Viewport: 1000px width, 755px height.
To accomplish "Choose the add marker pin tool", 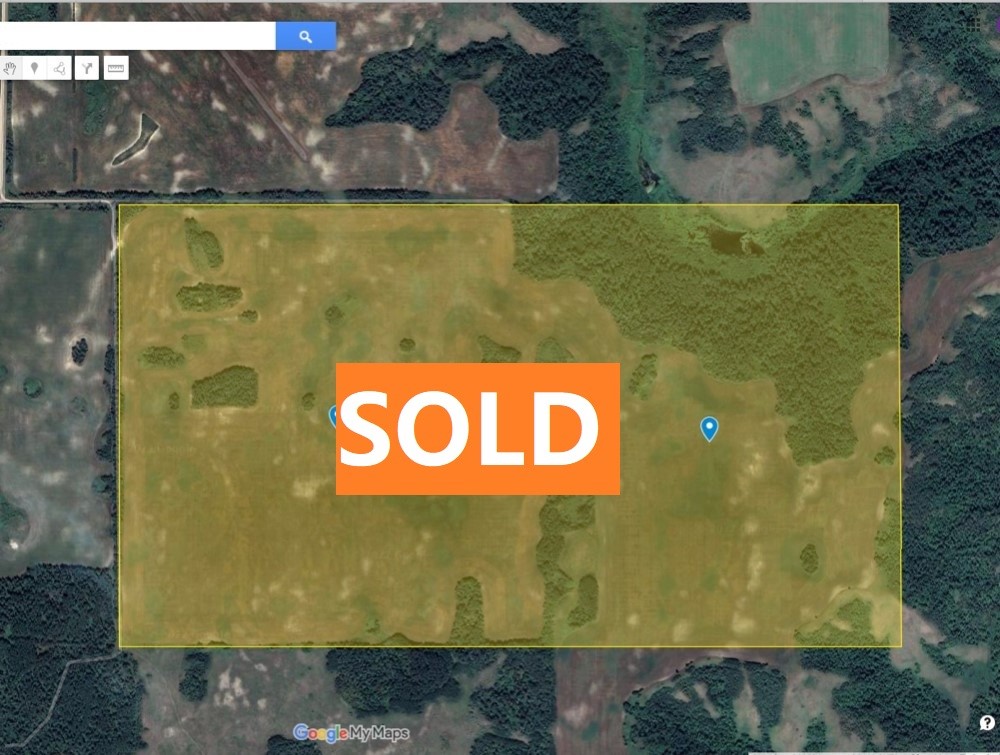I will [34, 68].
